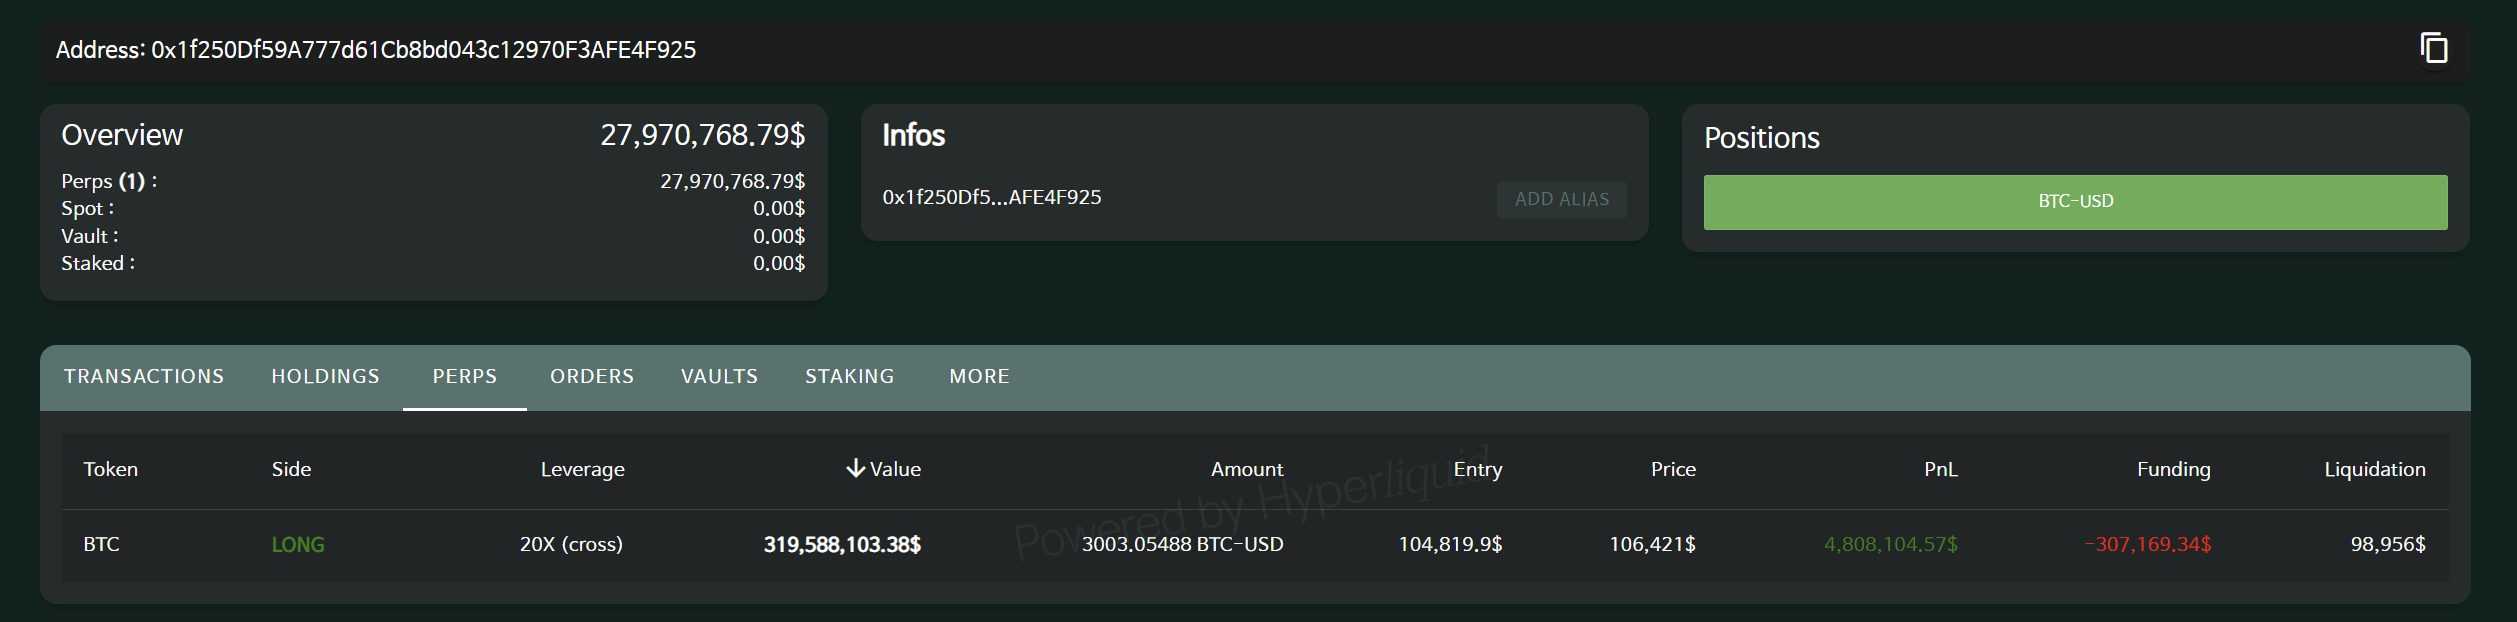Expand the More menu
Screen dimensions: 2517x622
[x=979, y=377]
